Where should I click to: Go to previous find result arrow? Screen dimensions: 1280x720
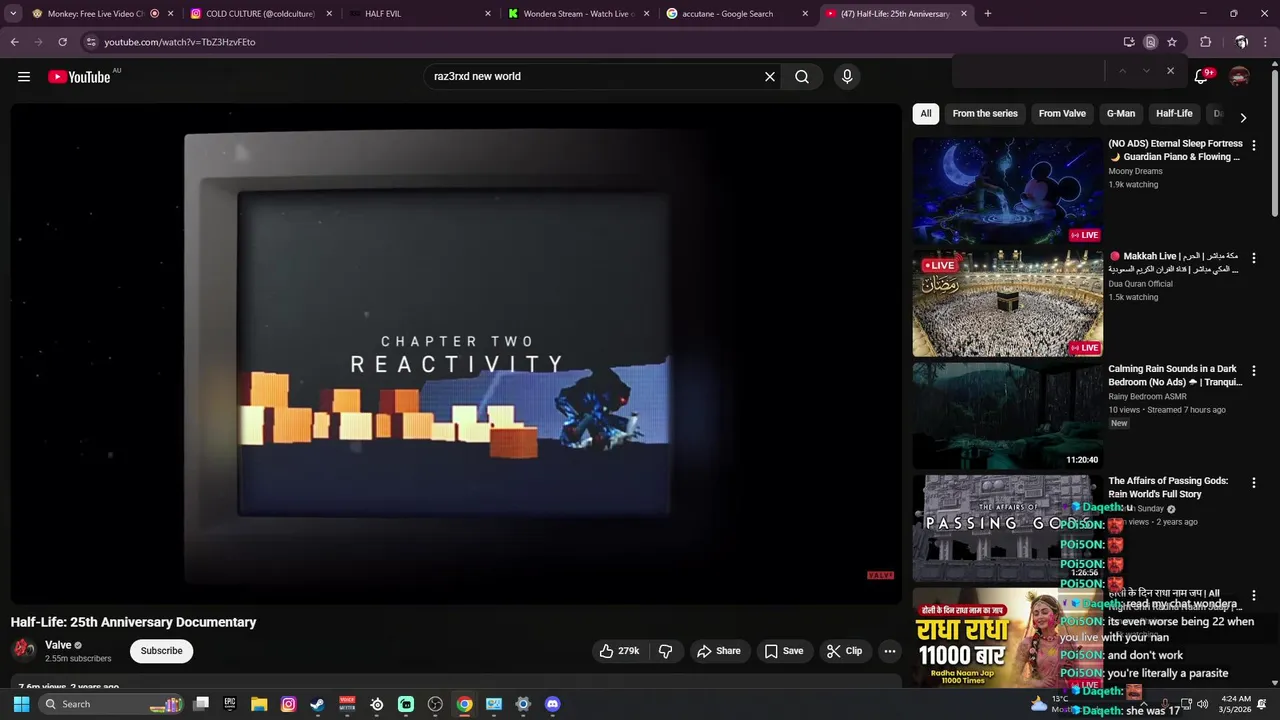tap(1122, 71)
